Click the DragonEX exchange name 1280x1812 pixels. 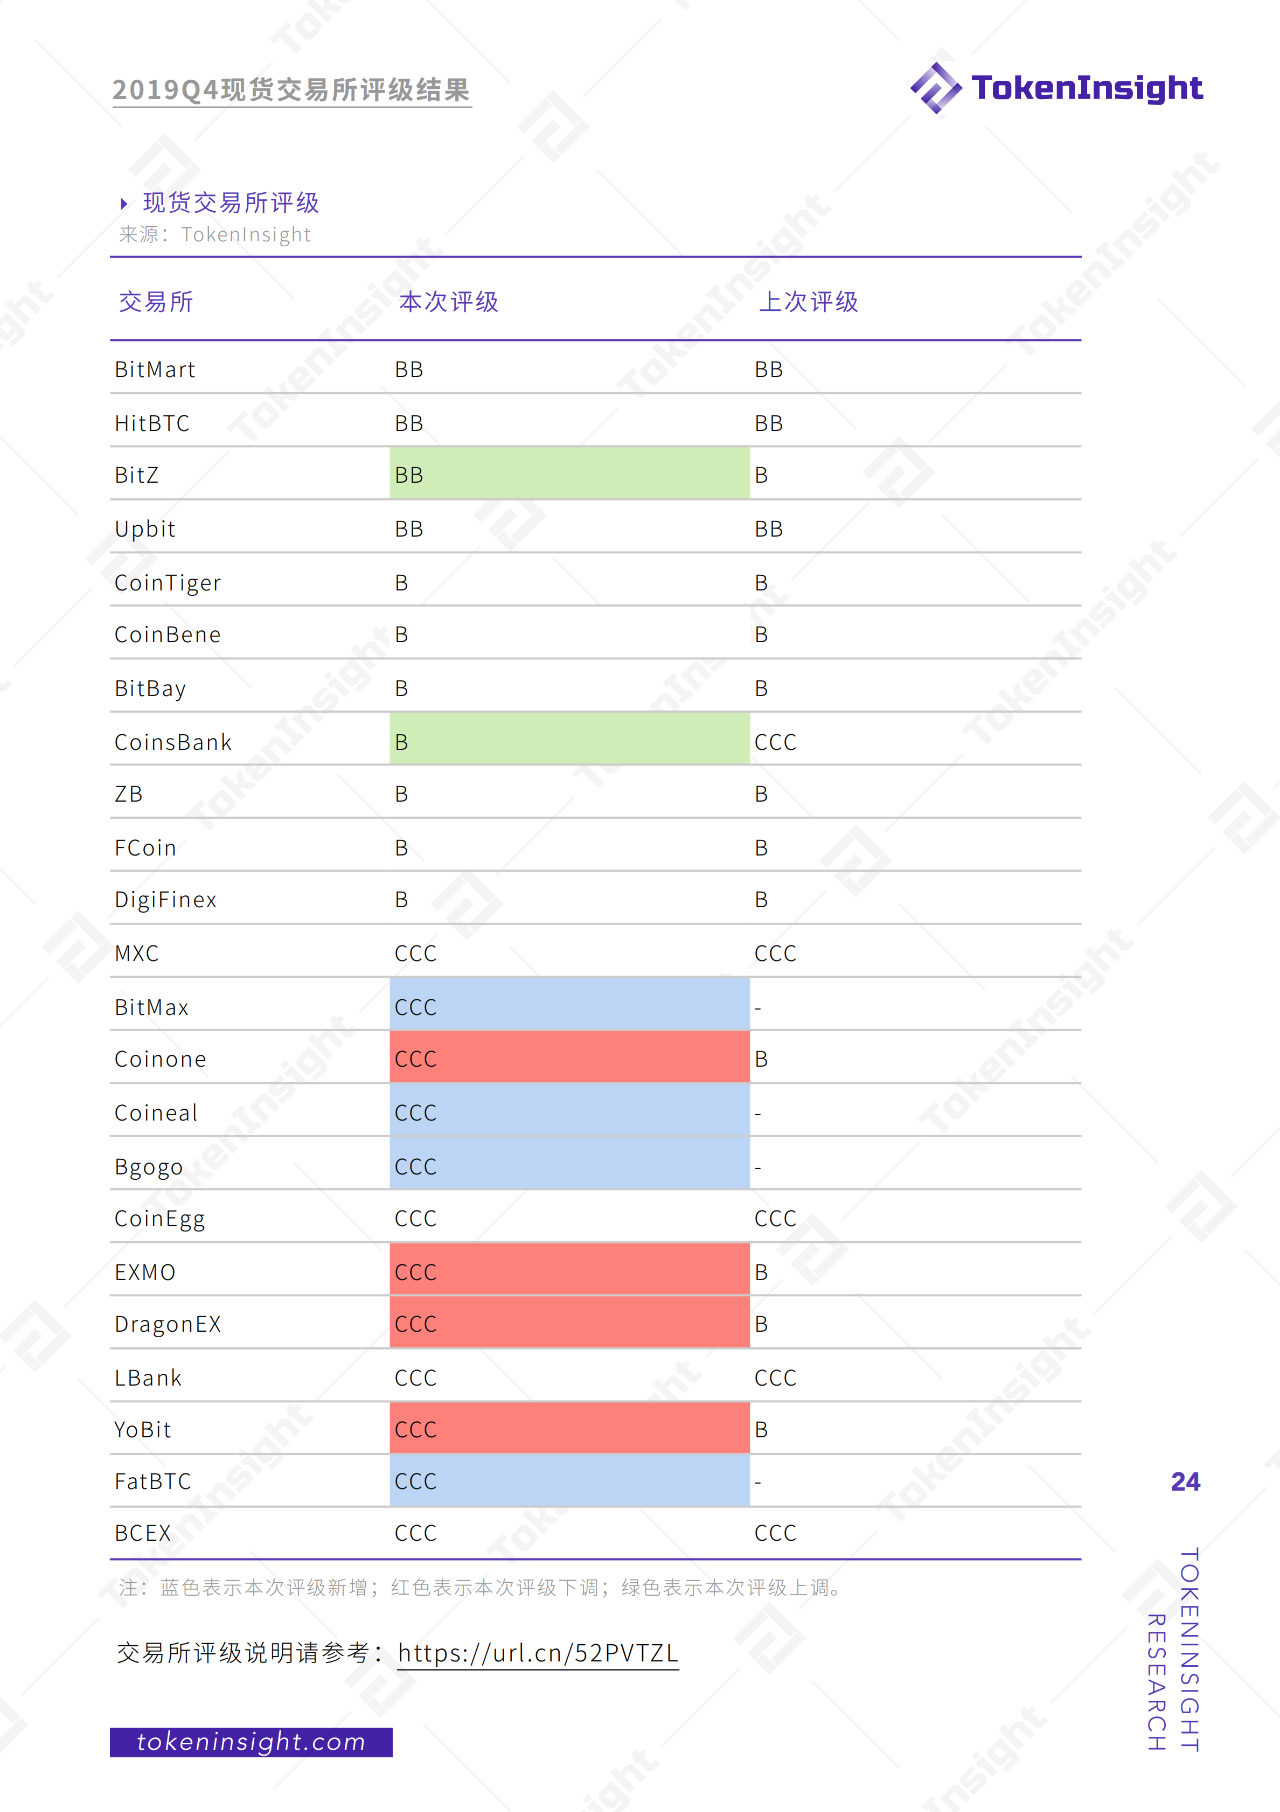tap(168, 1325)
